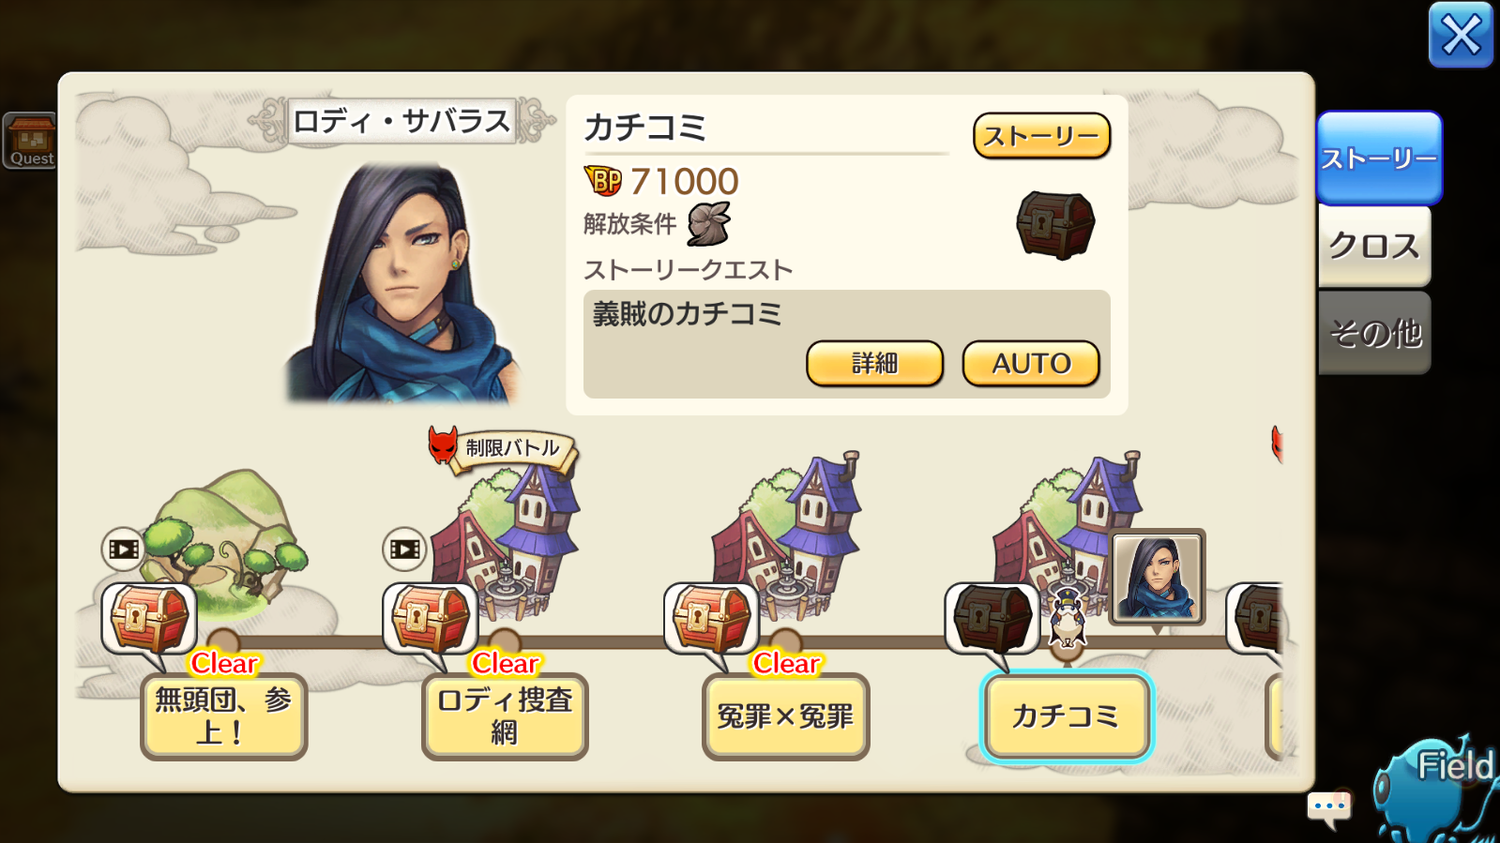Switch to the クロス tab

pyautogui.click(x=1375, y=246)
